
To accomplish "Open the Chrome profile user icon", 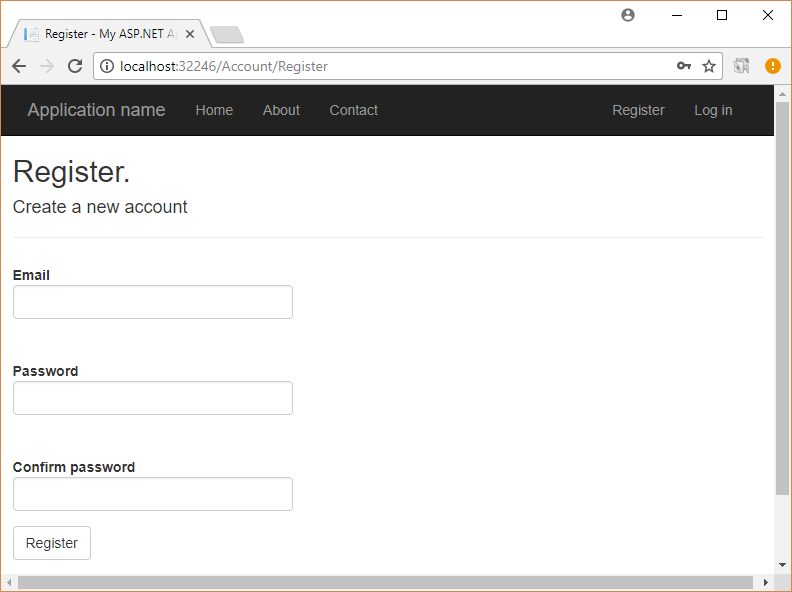I will (628, 15).
